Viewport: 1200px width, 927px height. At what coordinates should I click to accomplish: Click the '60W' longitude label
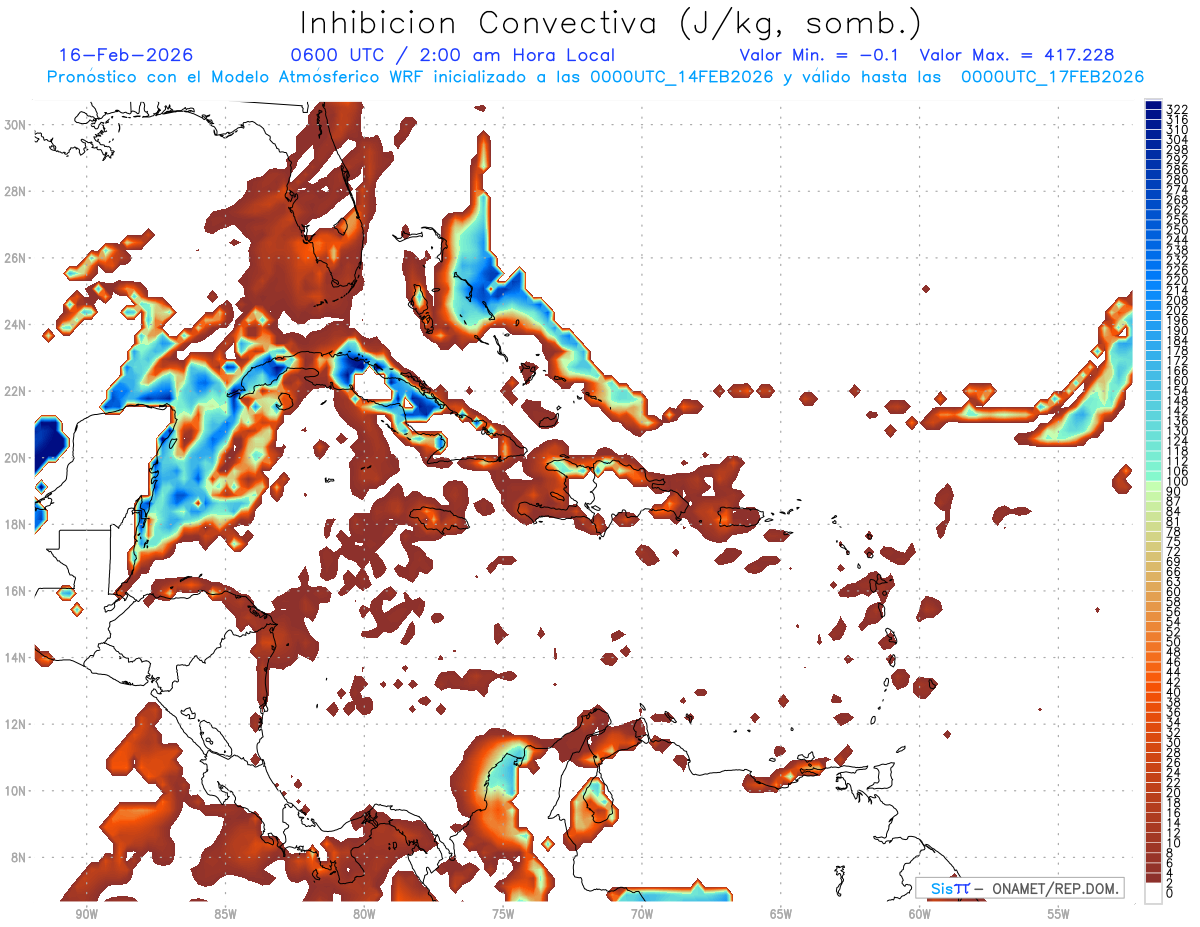920,914
